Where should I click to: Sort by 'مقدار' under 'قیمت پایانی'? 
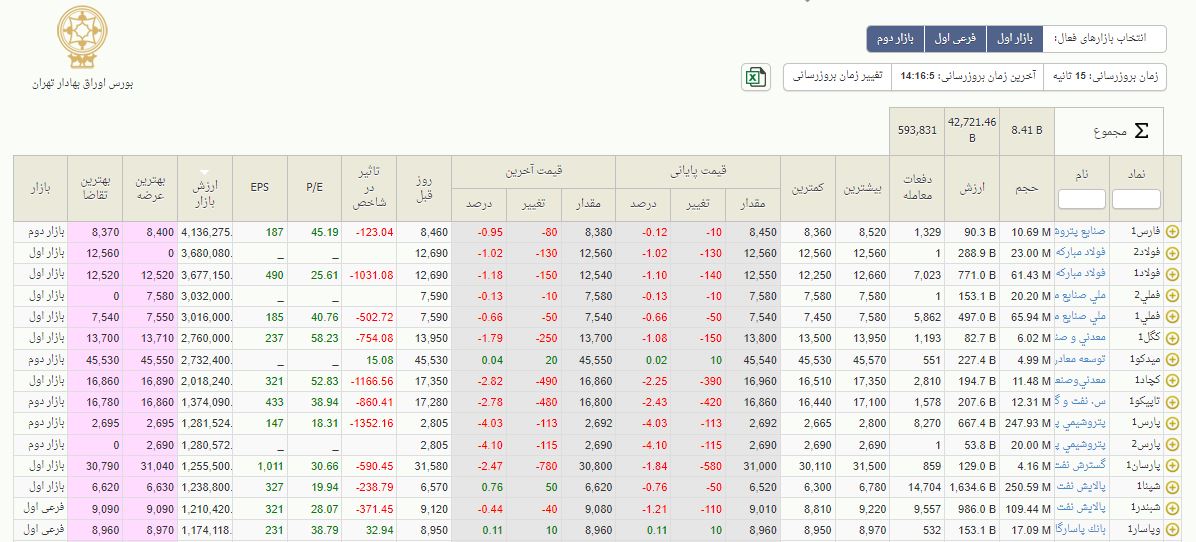pos(753,204)
